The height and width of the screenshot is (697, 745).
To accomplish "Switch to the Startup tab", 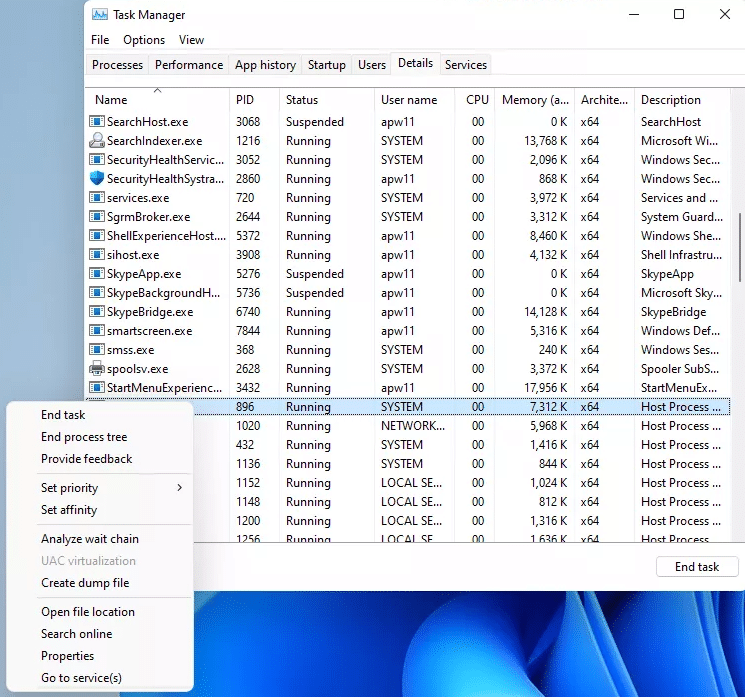I will coord(326,65).
